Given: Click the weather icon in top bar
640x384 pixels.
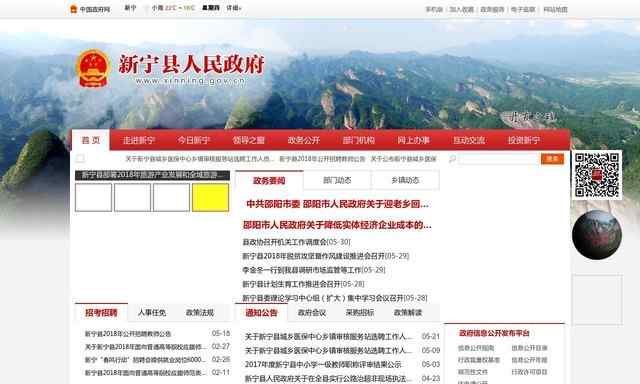Looking at the screenshot, I should [x=147, y=8].
